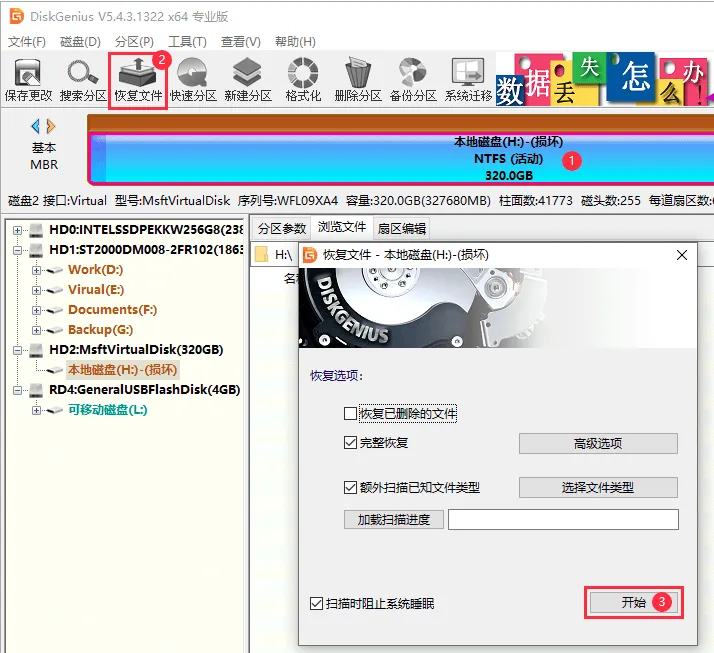Choose the 格式化 toolbar icon
Image resolution: width=714 pixels, height=653 pixels.
303,80
